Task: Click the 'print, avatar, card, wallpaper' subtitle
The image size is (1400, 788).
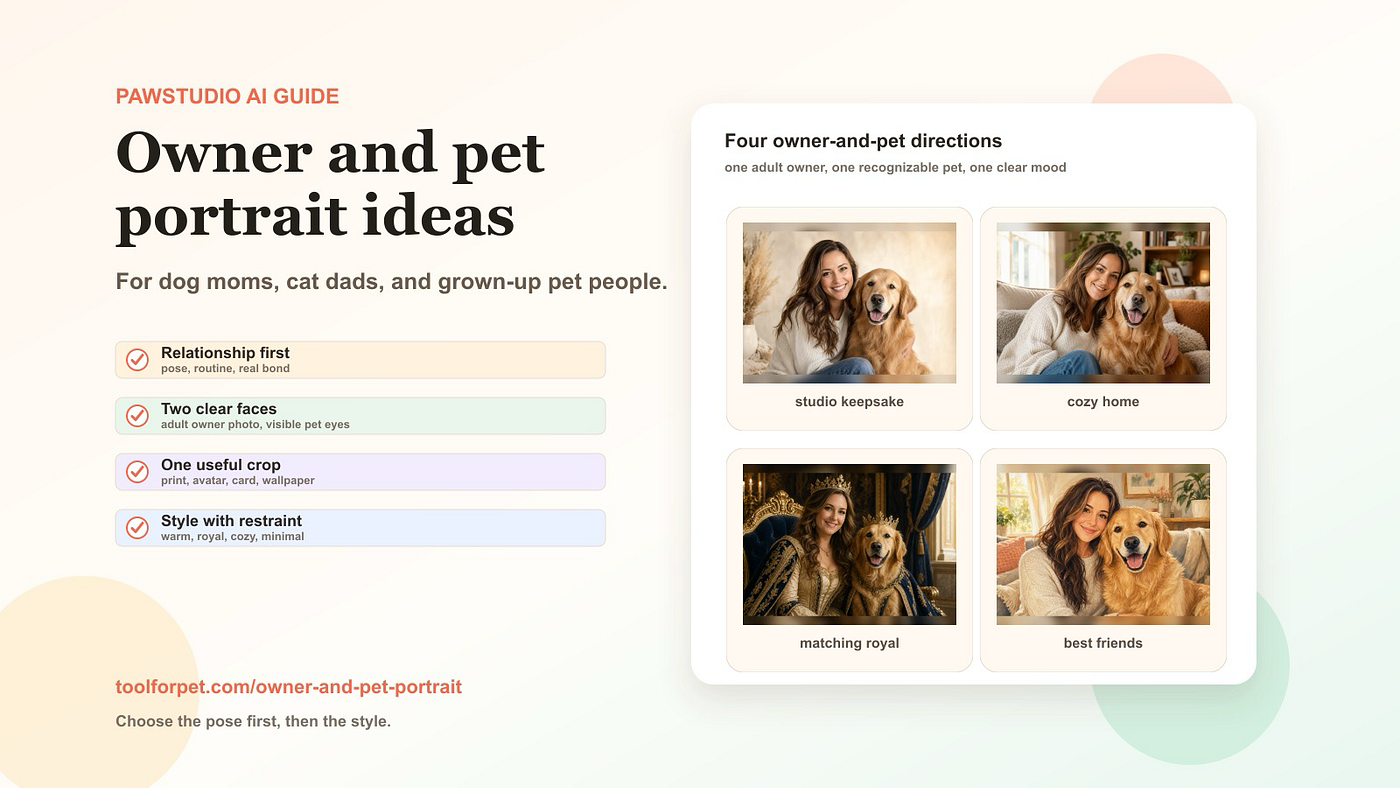Action: tap(238, 481)
